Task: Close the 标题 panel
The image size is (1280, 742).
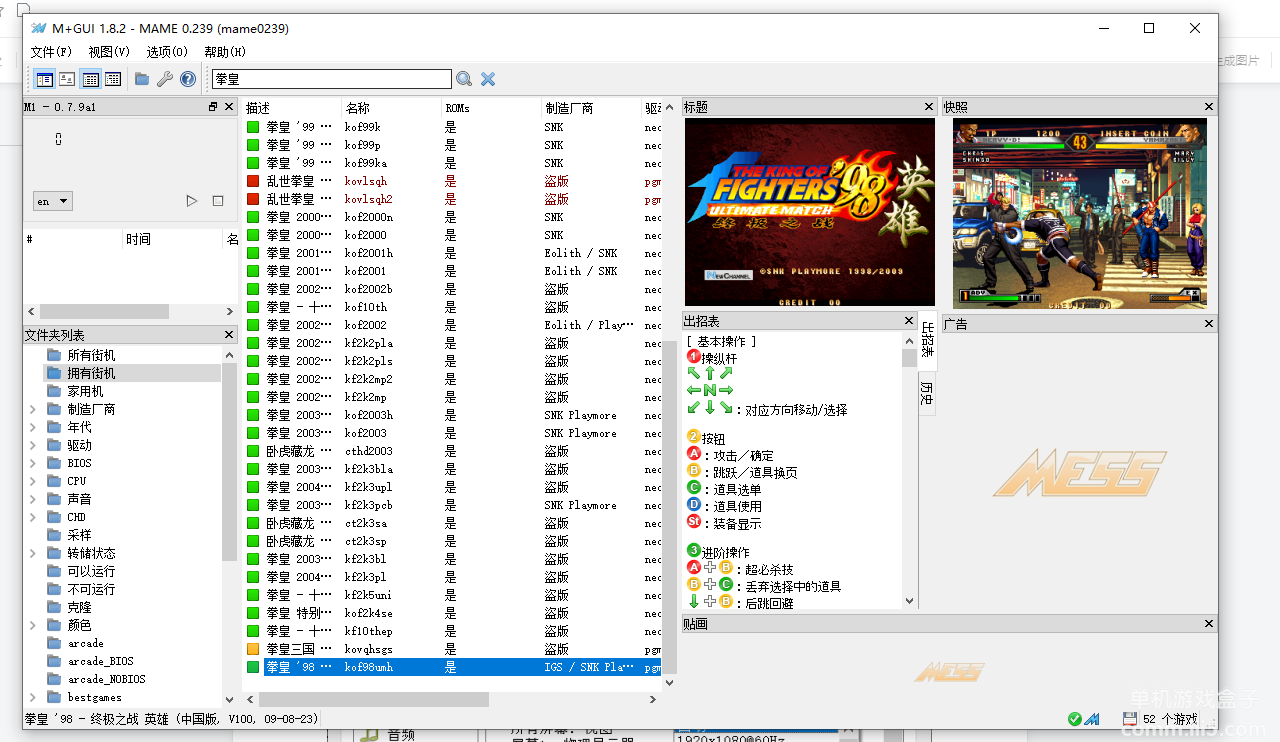Action: pos(929,107)
